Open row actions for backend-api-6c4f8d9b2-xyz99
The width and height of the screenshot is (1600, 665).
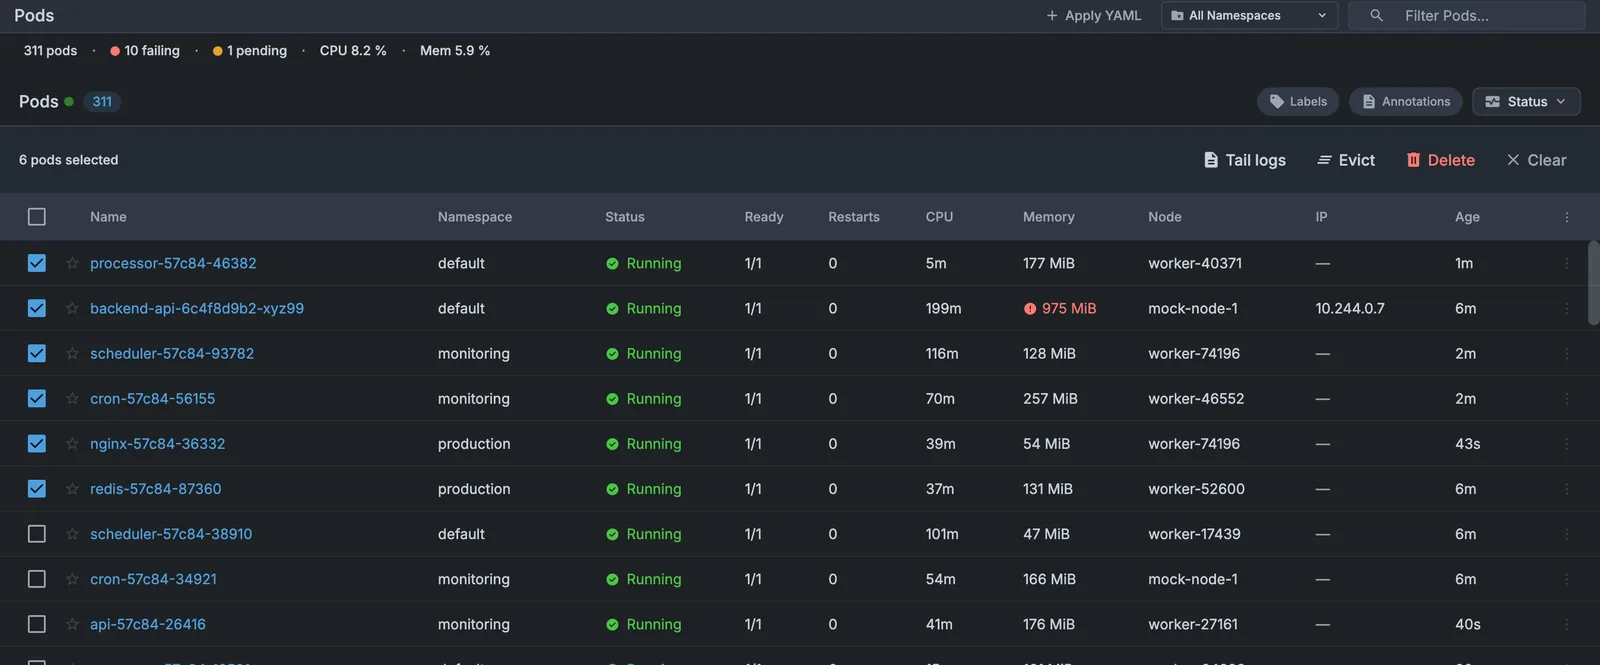click(x=1566, y=308)
